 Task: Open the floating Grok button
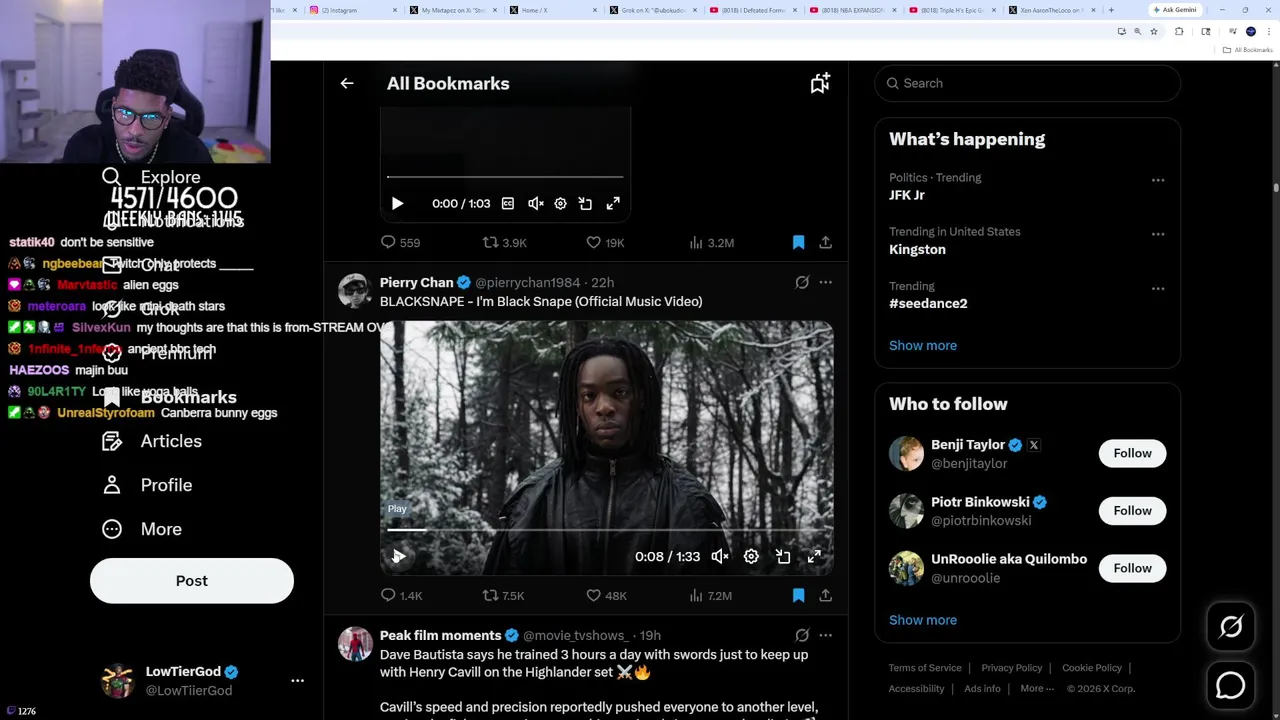pos(1231,627)
